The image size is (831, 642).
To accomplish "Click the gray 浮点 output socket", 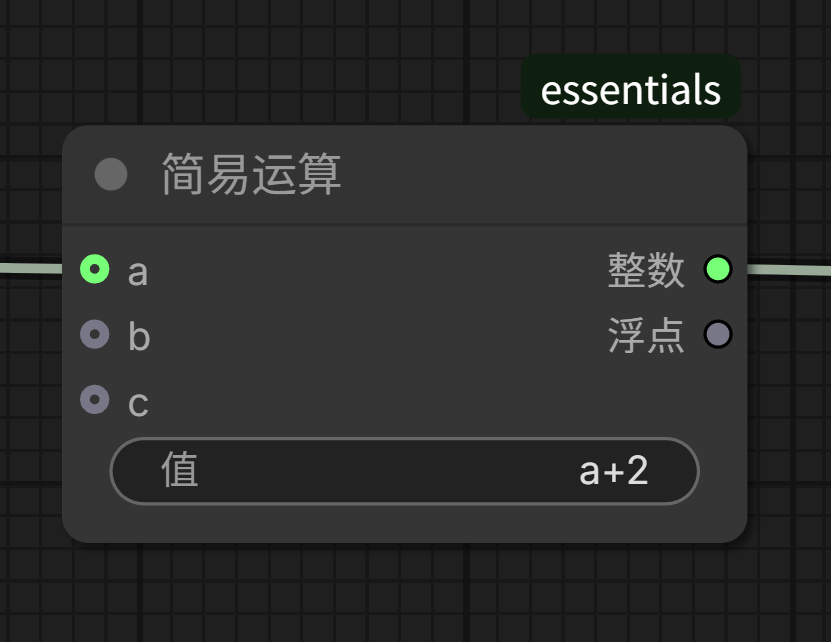I will click(x=718, y=334).
